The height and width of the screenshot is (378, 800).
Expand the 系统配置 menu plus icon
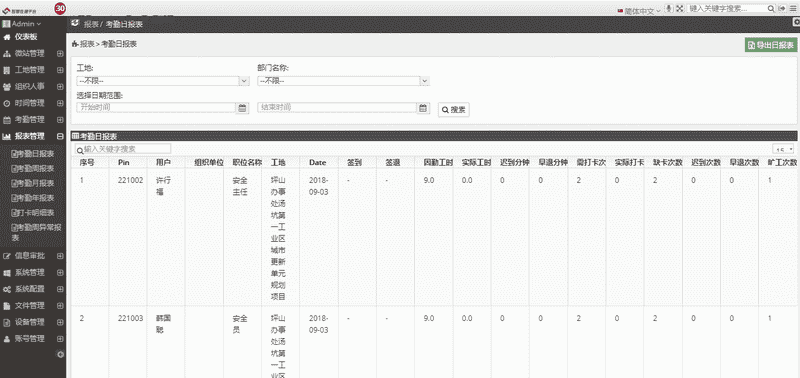(60, 289)
